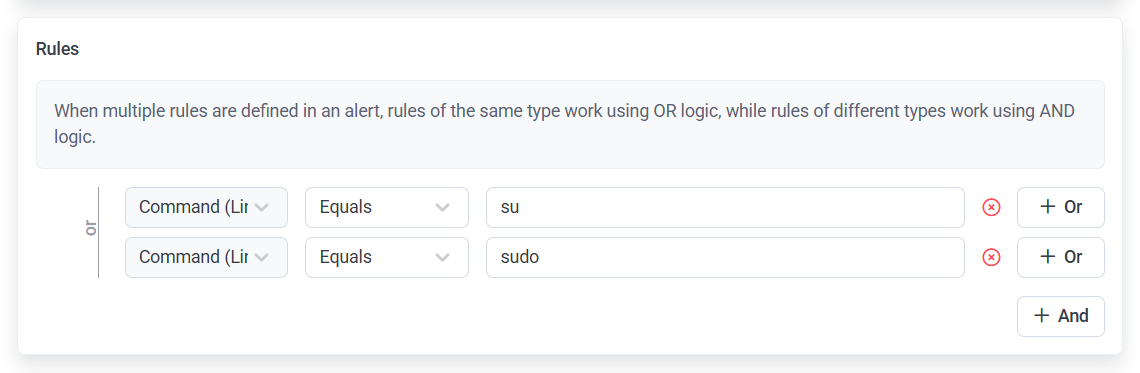Add an Or condition after the "sudo" rule
Image resolution: width=1140 pixels, height=373 pixels.
[1061, 257]
